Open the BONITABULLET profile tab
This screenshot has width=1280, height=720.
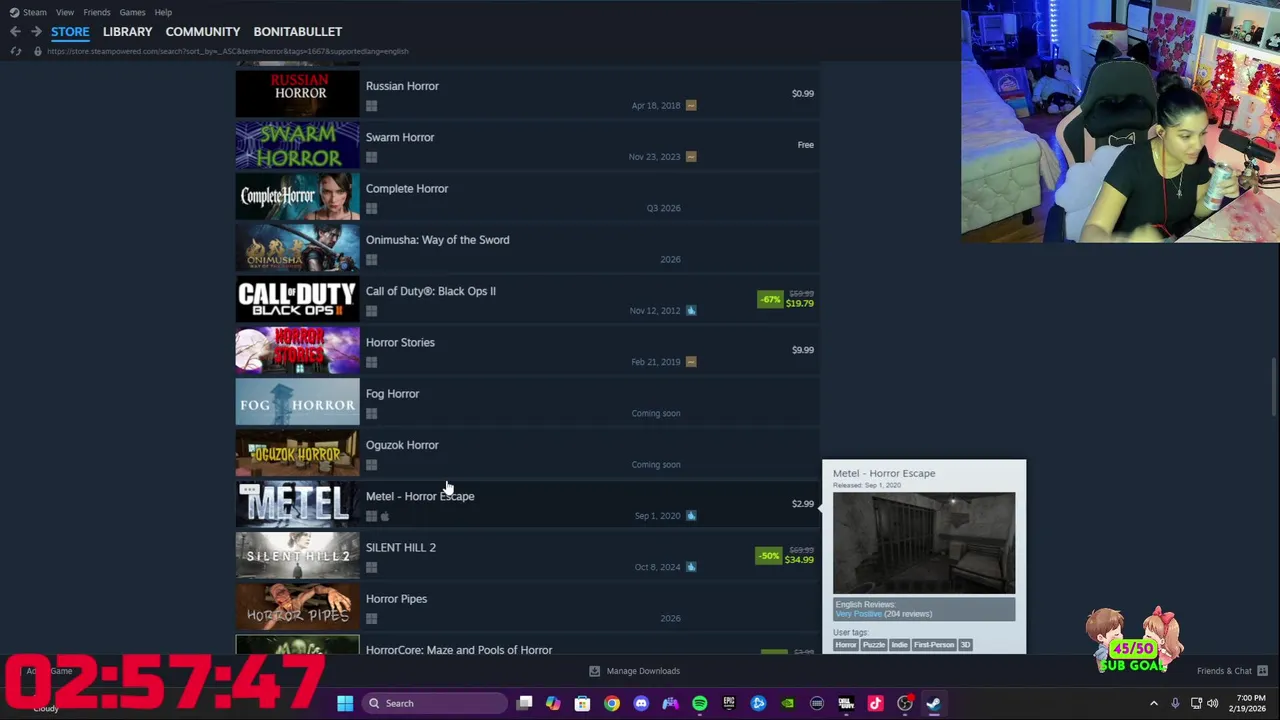297,32
